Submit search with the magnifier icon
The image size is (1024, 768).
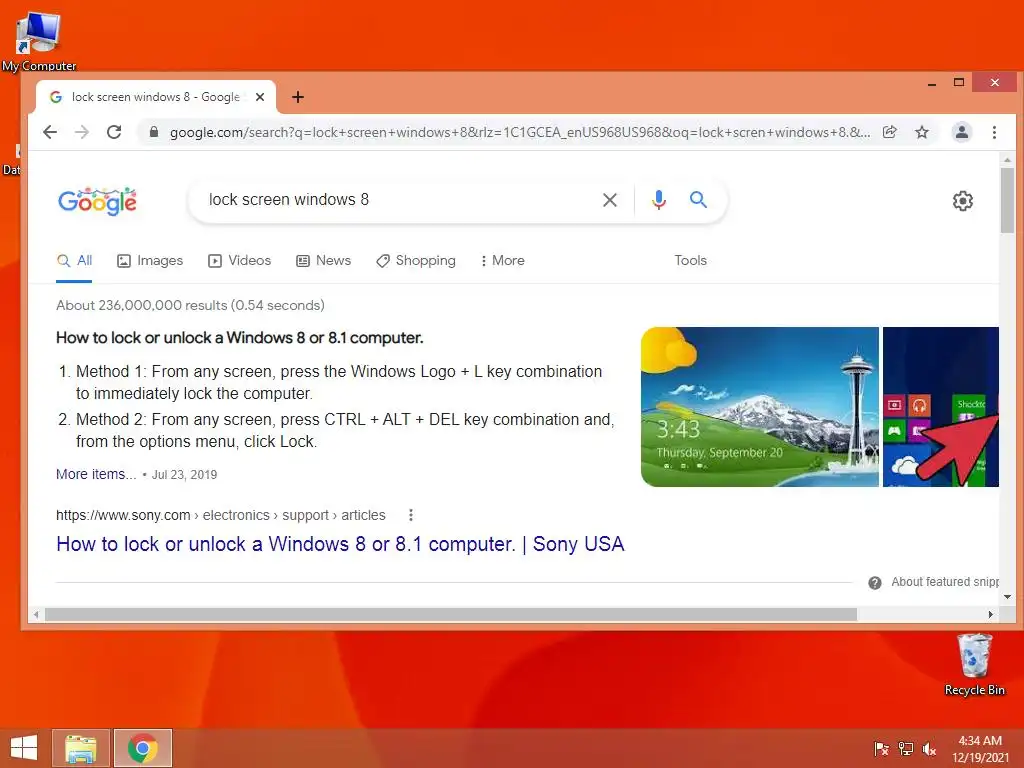(x=698, y=200)
